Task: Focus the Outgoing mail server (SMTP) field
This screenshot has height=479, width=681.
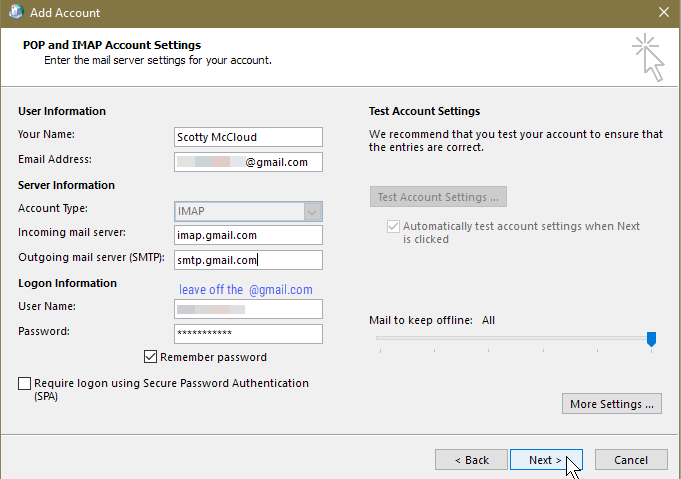Action: pos(248,260)
